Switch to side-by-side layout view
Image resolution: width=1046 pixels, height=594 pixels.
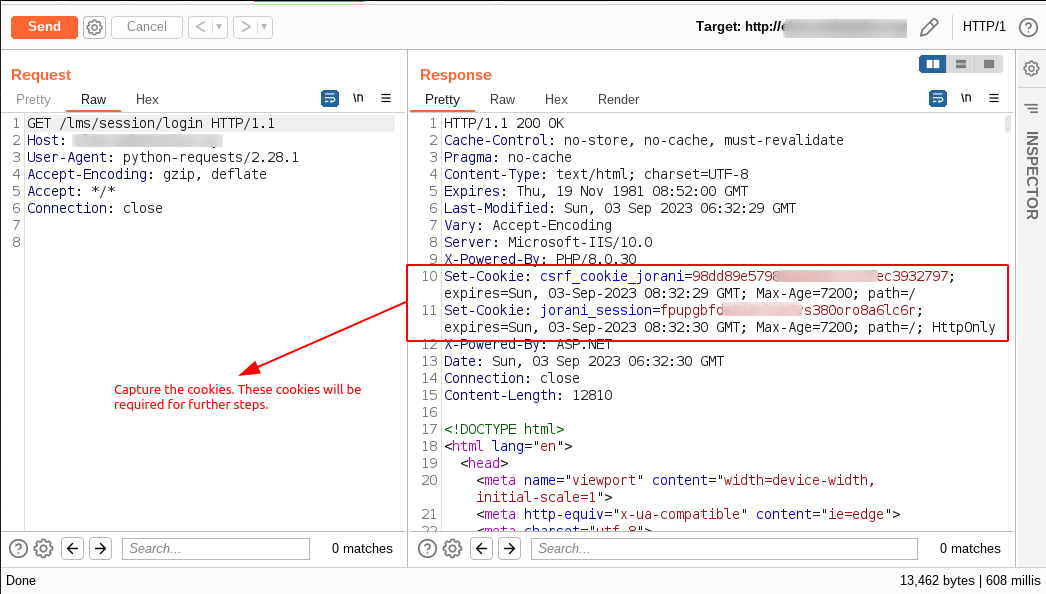[933, 64]
